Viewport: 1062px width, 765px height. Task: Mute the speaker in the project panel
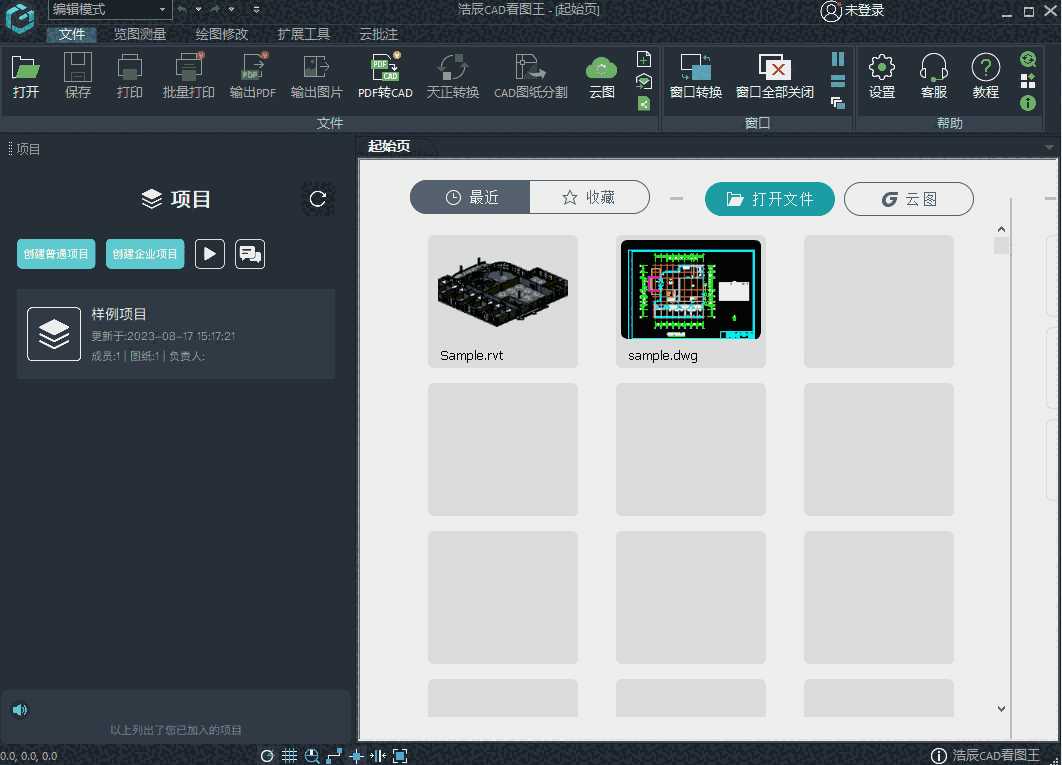click(20, 709)
